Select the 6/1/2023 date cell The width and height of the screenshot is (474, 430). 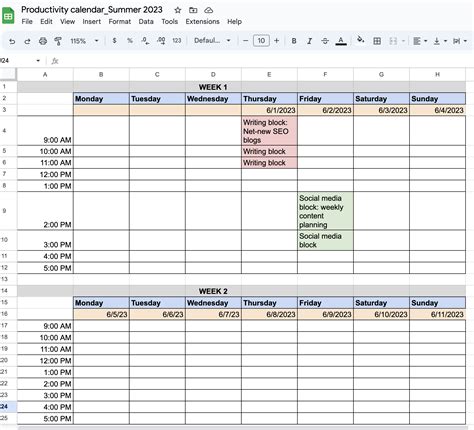click(269, 110)
